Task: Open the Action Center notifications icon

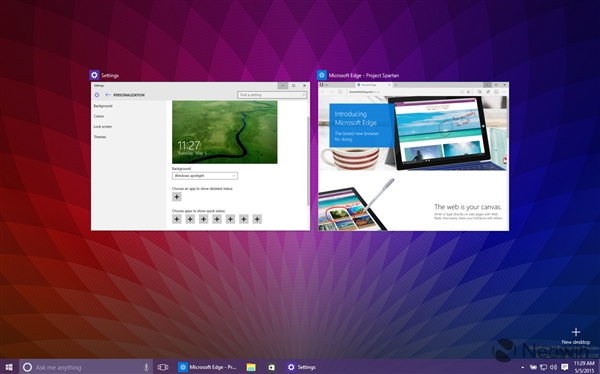Action: point(565,367)
